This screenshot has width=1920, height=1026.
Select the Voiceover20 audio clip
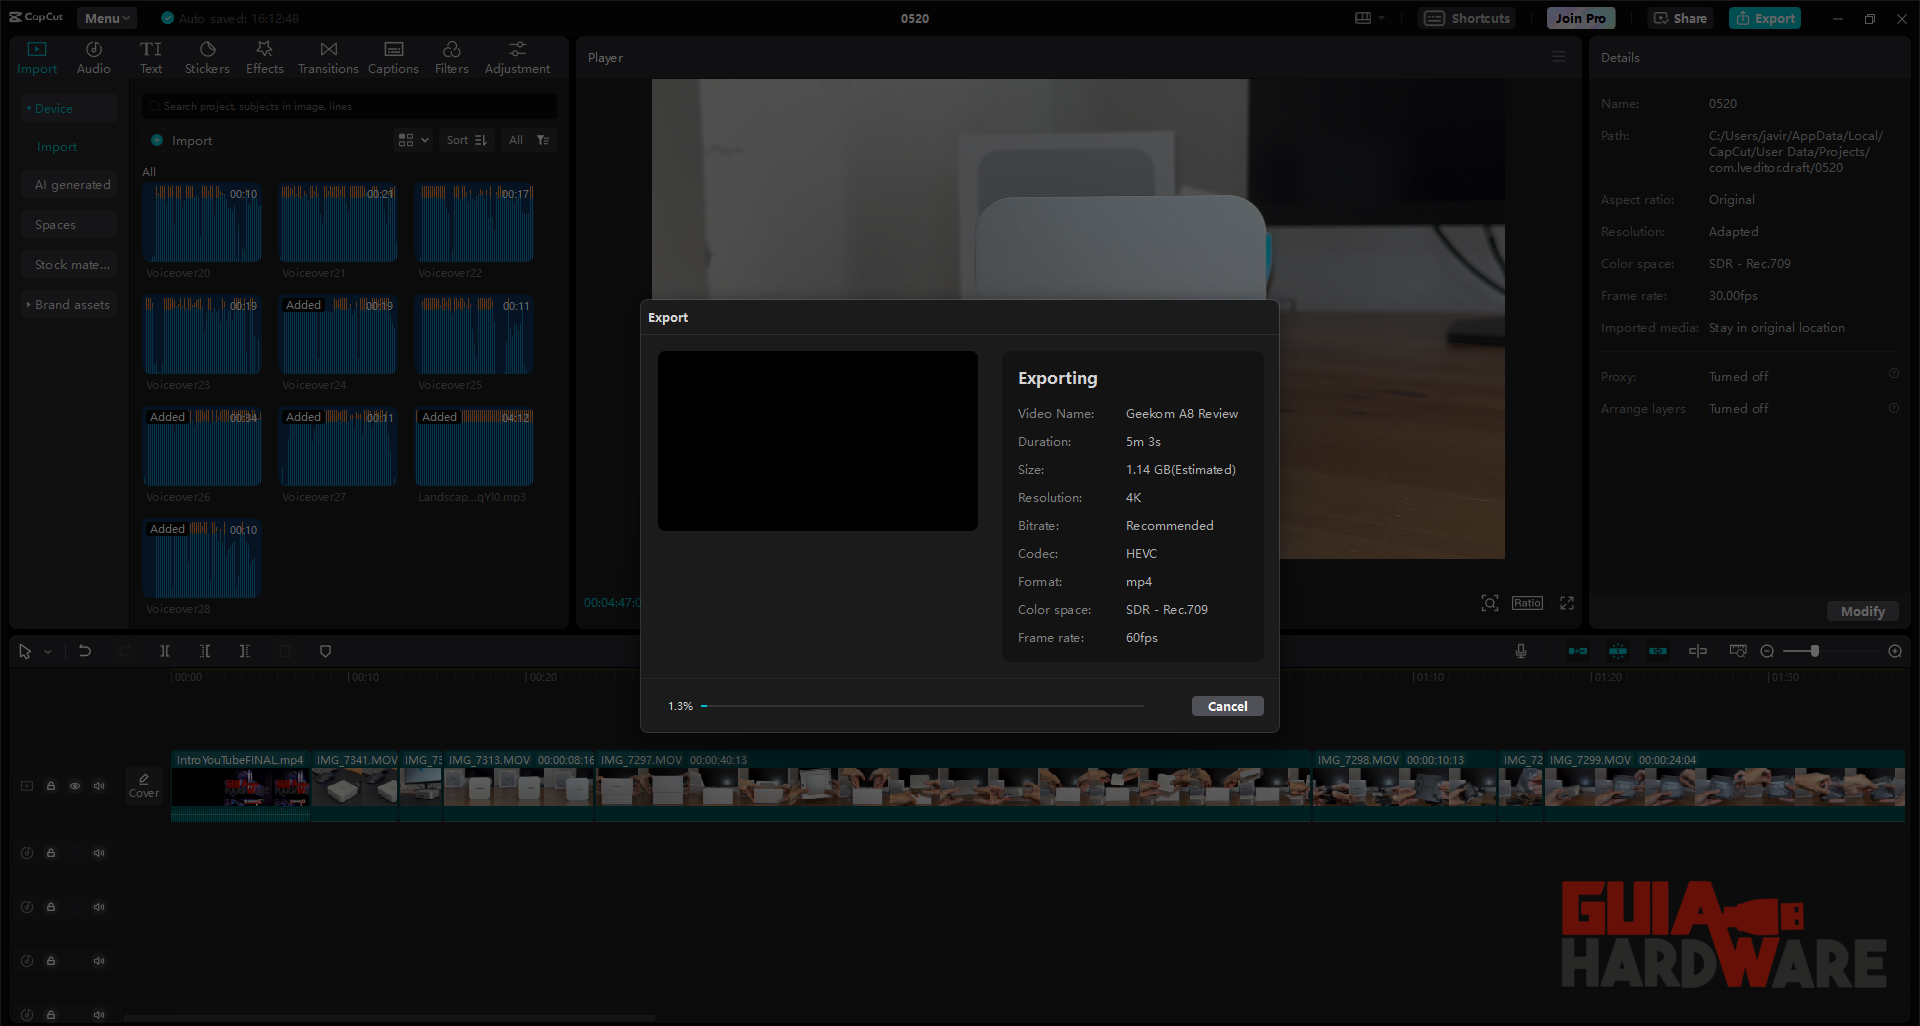click(203, 223)
